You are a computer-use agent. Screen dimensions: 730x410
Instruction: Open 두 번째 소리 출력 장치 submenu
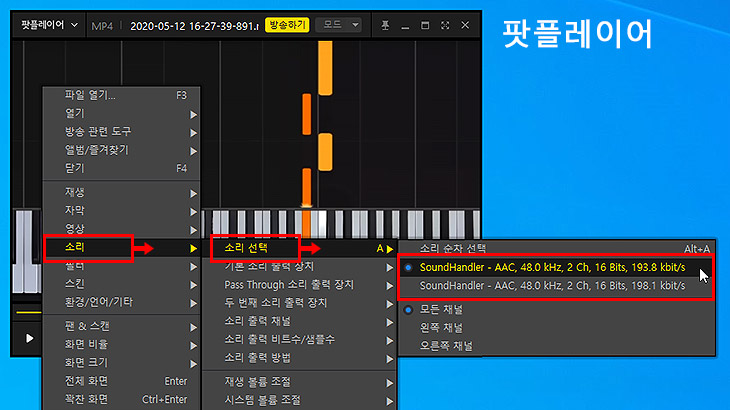pos(299,303)
